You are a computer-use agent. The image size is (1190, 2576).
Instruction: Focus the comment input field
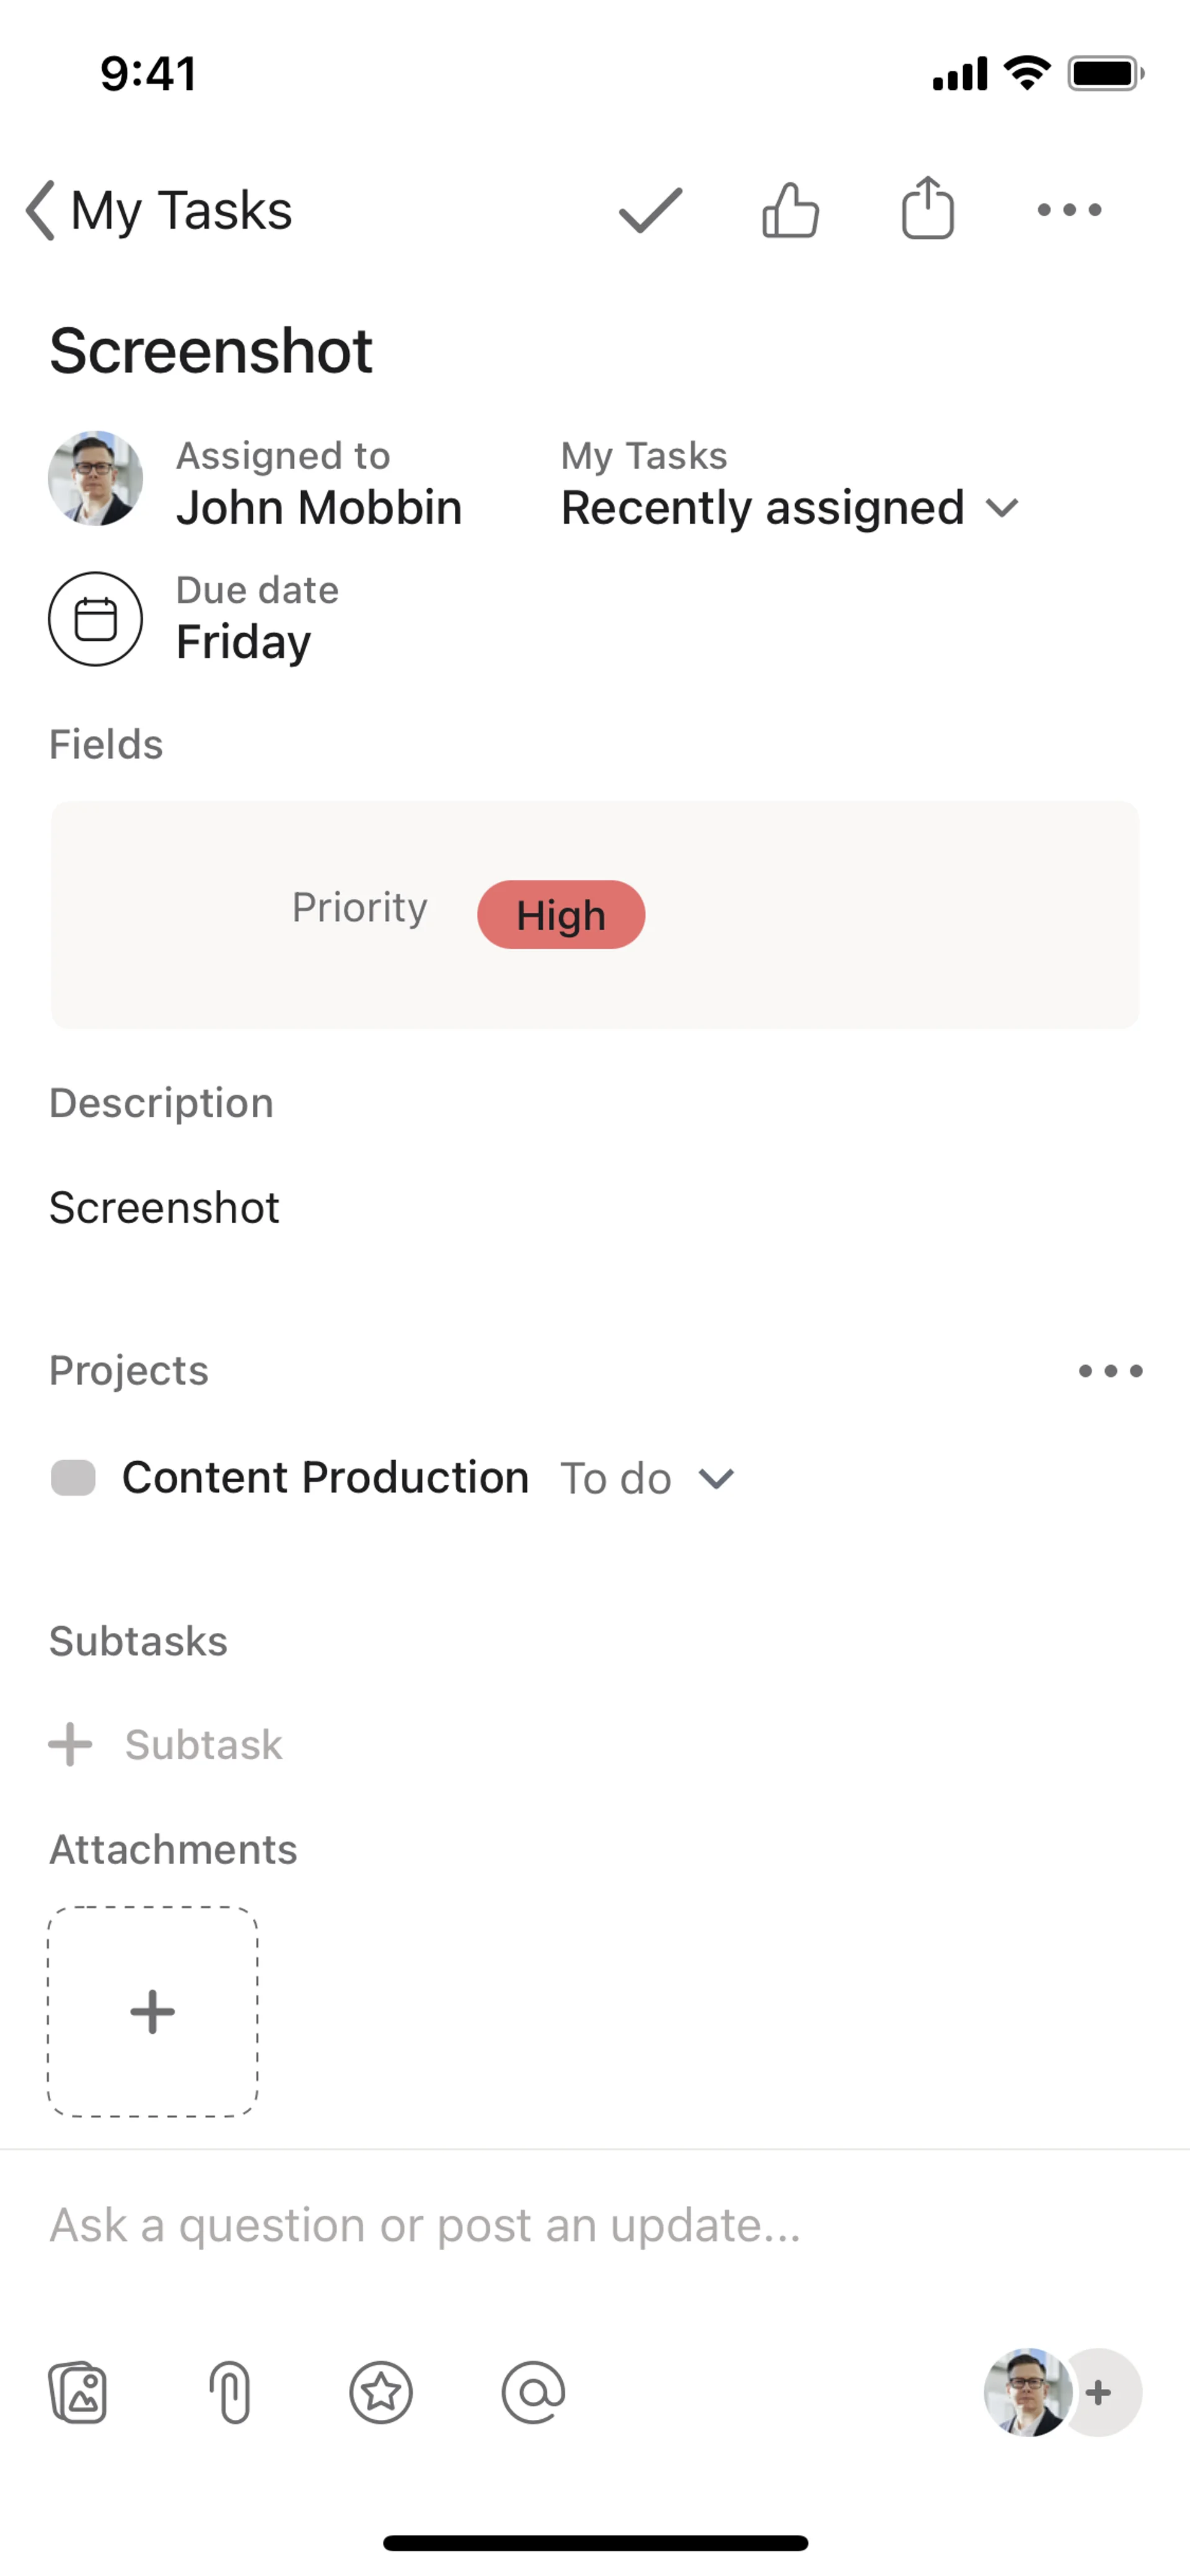coord(425,2226)
